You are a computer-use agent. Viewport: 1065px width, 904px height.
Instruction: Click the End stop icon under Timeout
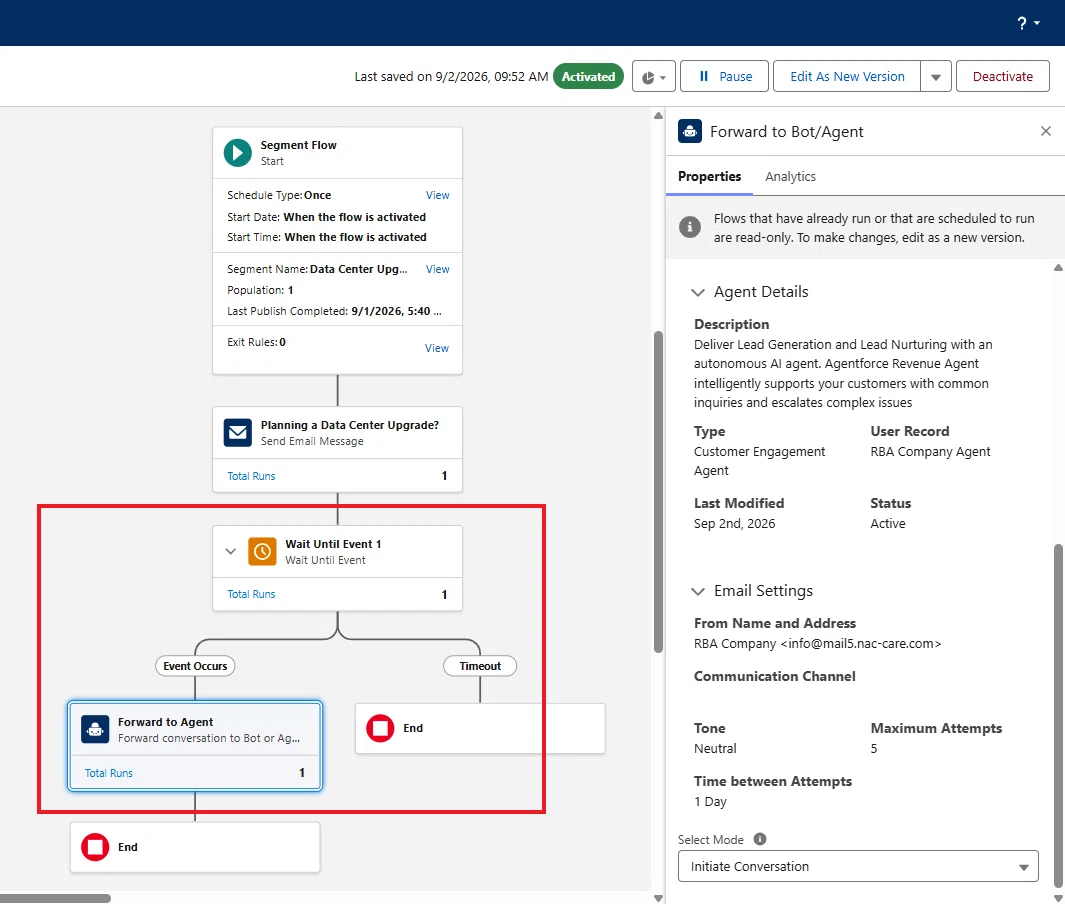point(380,728)
